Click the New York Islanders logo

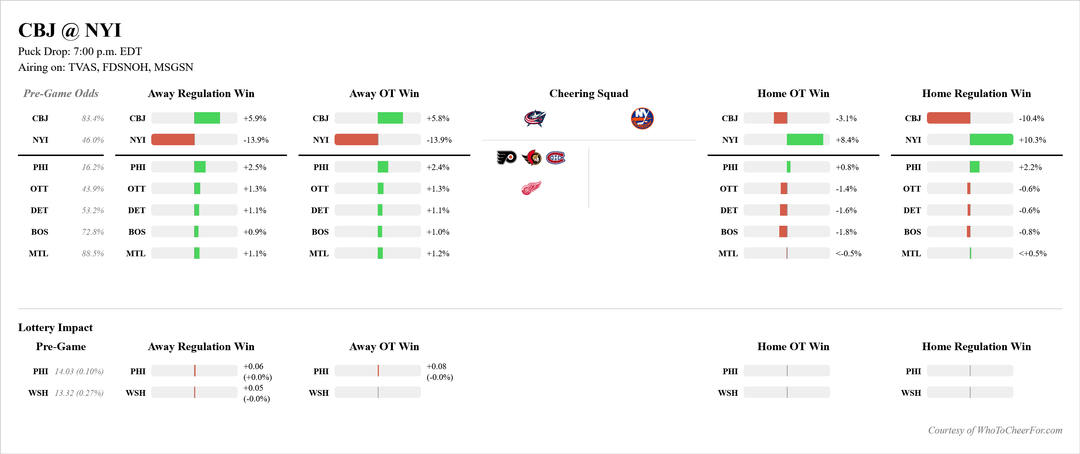642,118
